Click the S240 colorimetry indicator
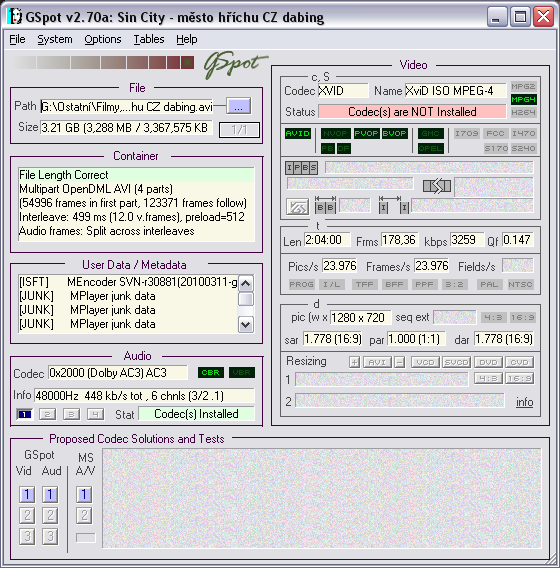Image resolution: width=560 pixels, height=568 pixels. tap(523, 148)
